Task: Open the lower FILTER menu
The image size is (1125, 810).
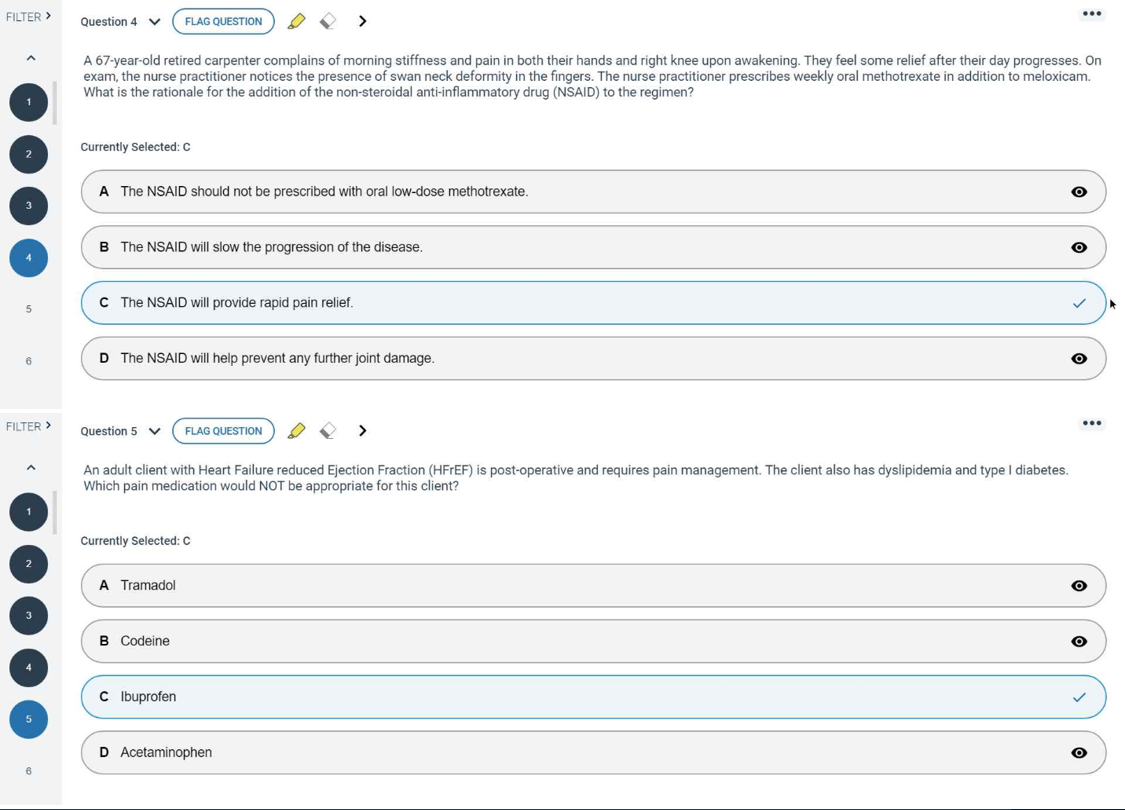Action: pos(28,427)
